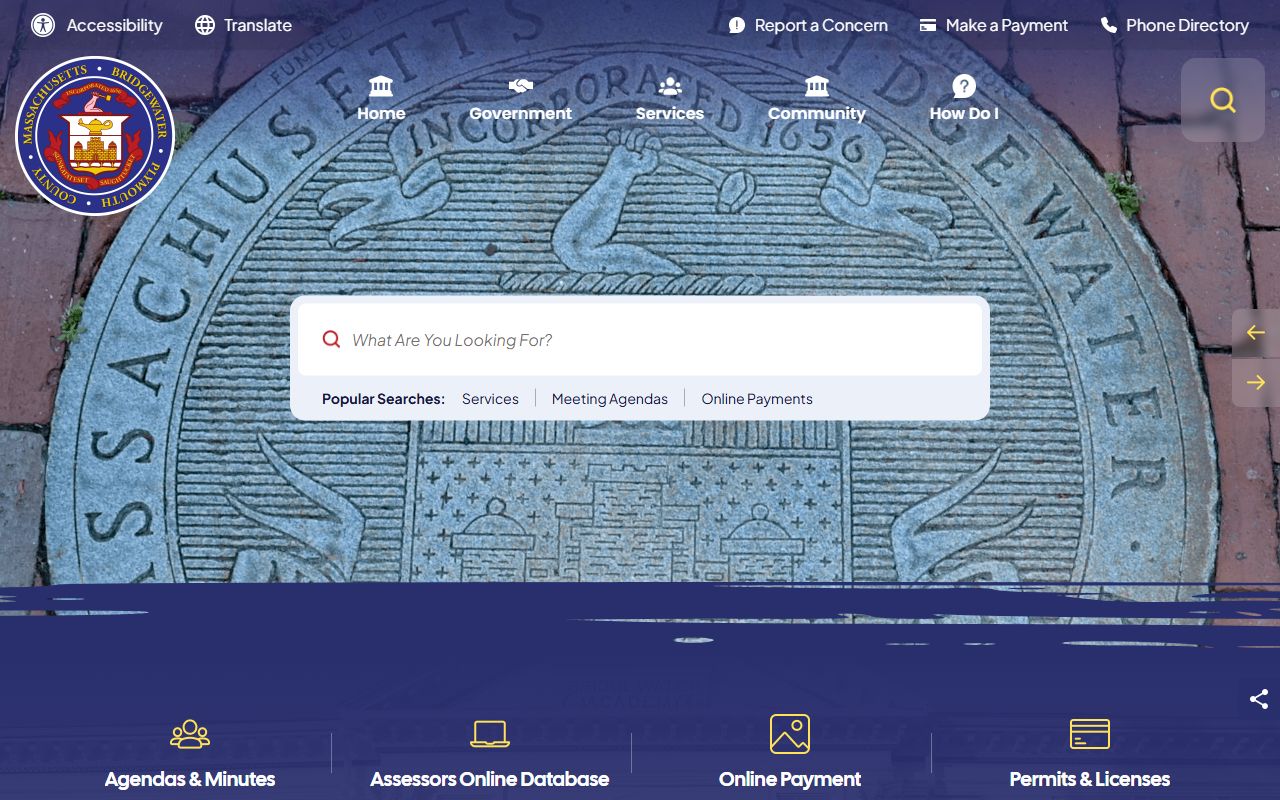
Task: Click the Report a Concern alert icon
Action: pos(737,25)
